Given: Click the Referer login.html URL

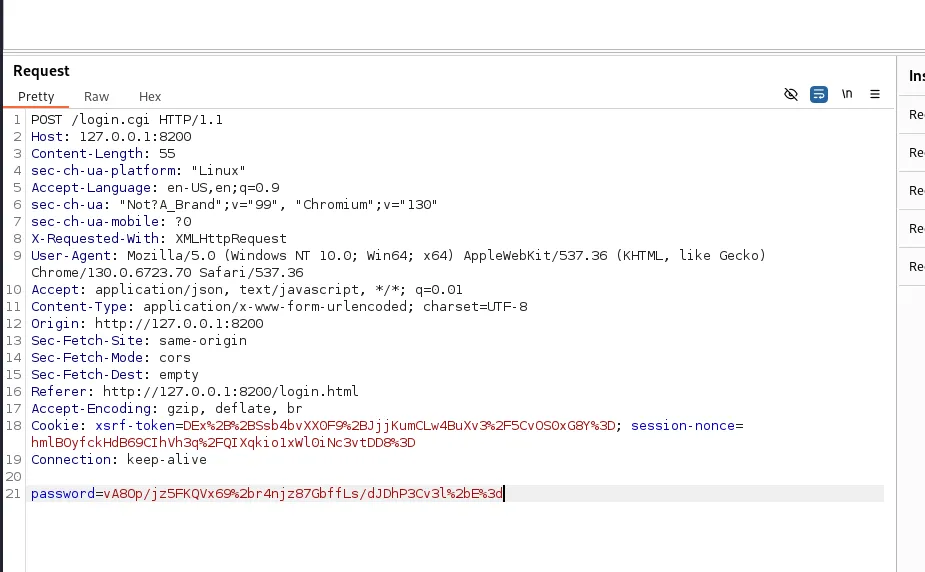Looking at the screenshot, I should 231,392.
